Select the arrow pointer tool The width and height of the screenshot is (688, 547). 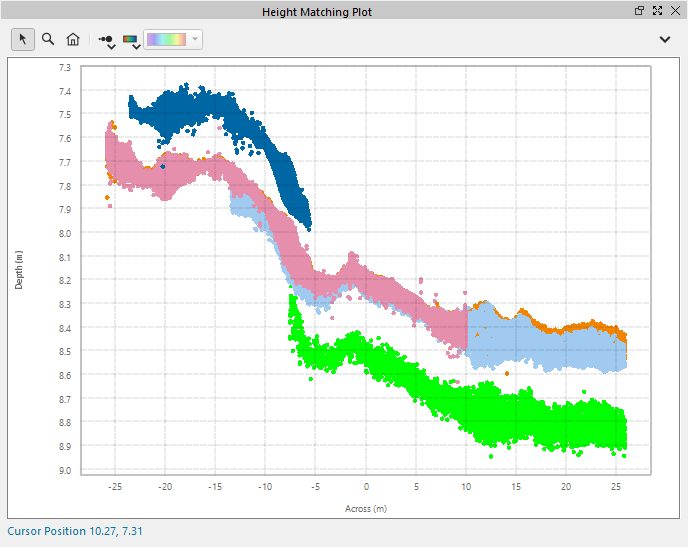click(x=23, y=39)
